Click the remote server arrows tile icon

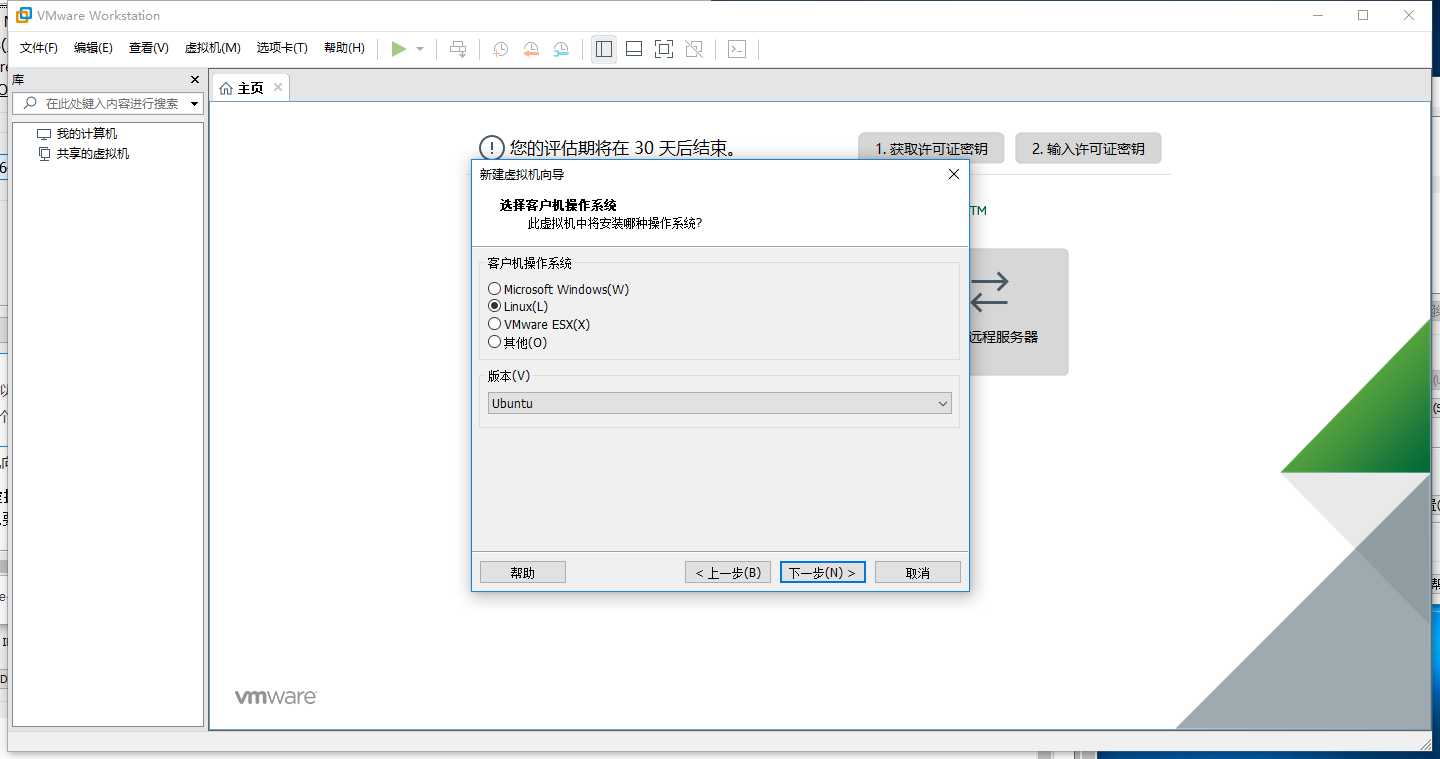[x=989, y=291]
